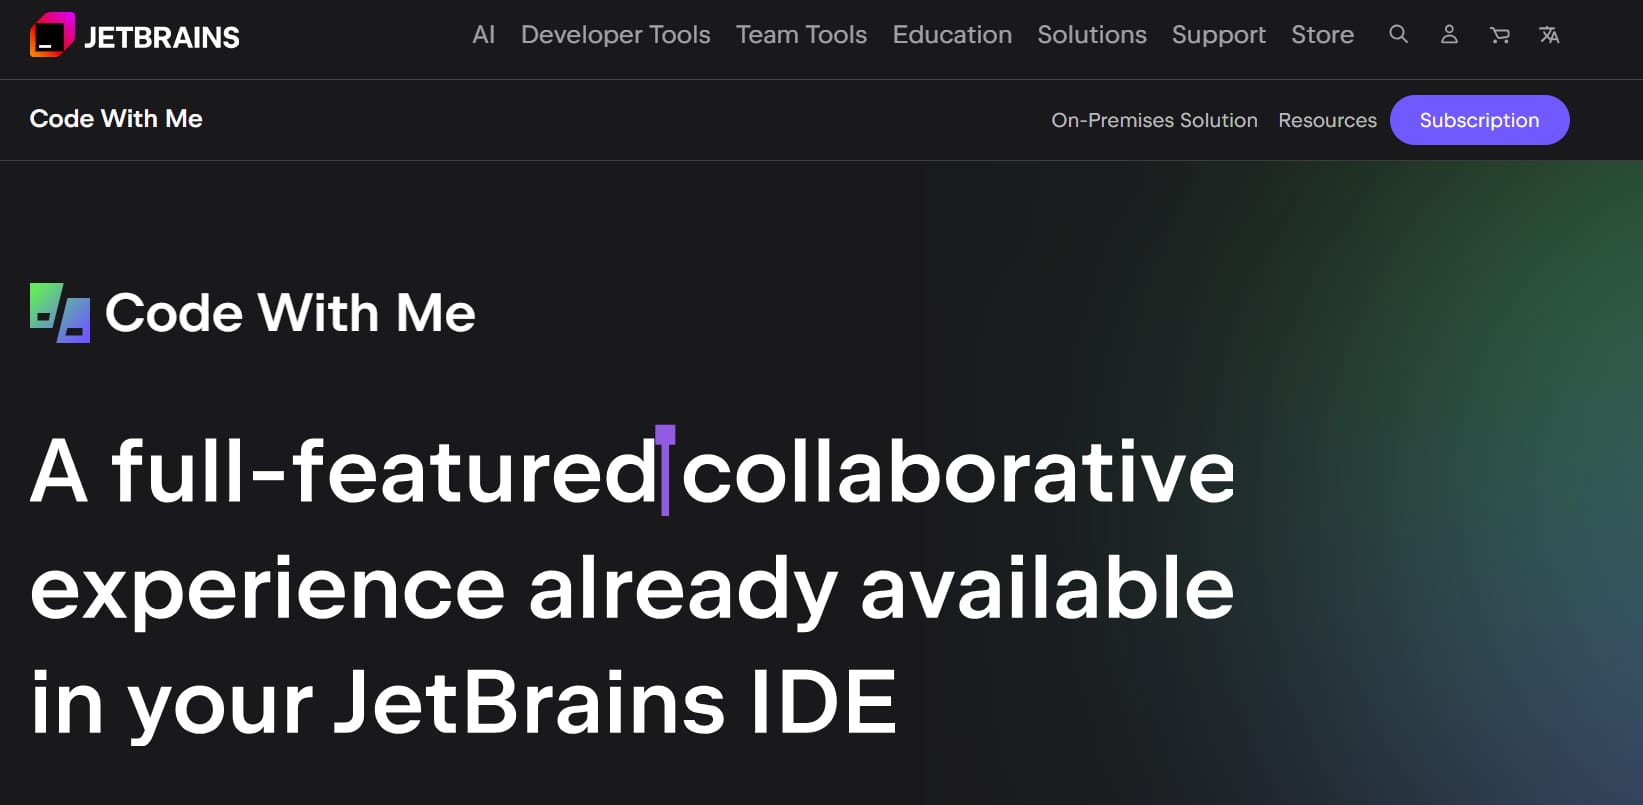The width and height of the screenshot is (1643, 805).
Task: Open the Team Tools menu
Action: point(802,35)
